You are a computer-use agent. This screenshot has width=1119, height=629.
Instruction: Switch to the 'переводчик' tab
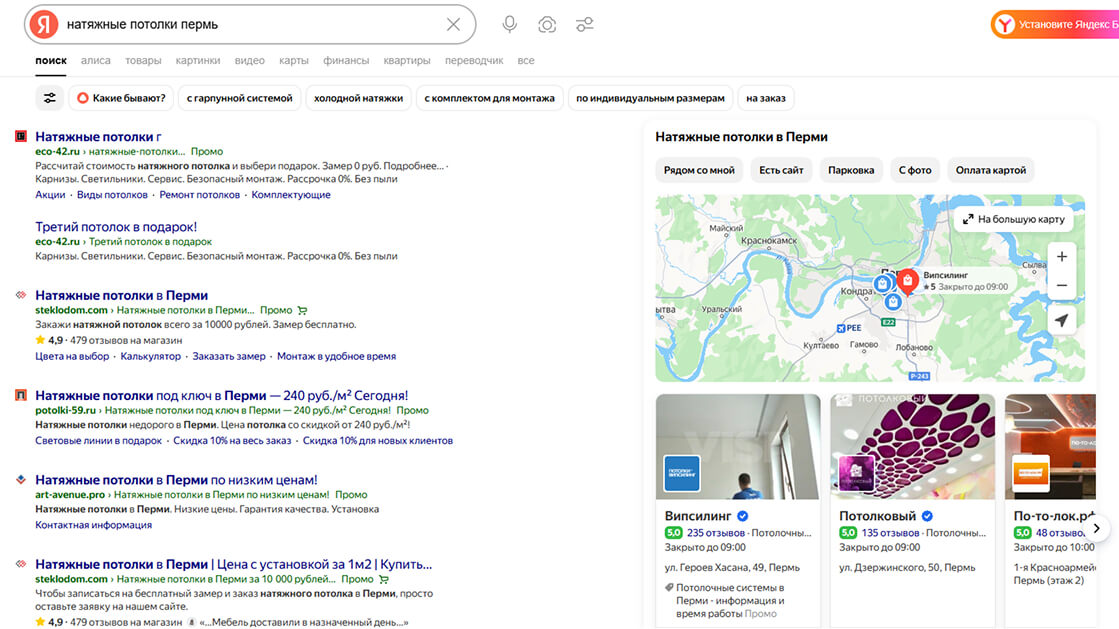(474, 61)
